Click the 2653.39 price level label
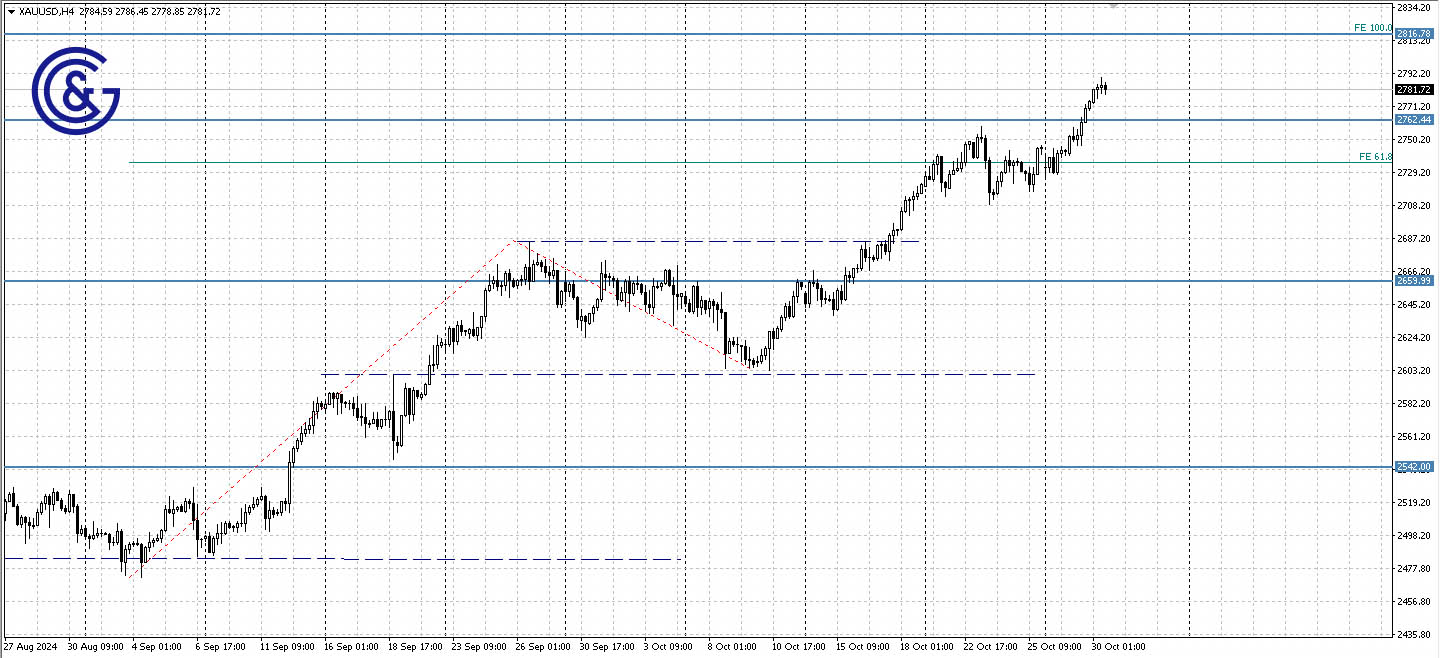Image resolution: width=1440 pixels, height=658 pixels. 1416,281
